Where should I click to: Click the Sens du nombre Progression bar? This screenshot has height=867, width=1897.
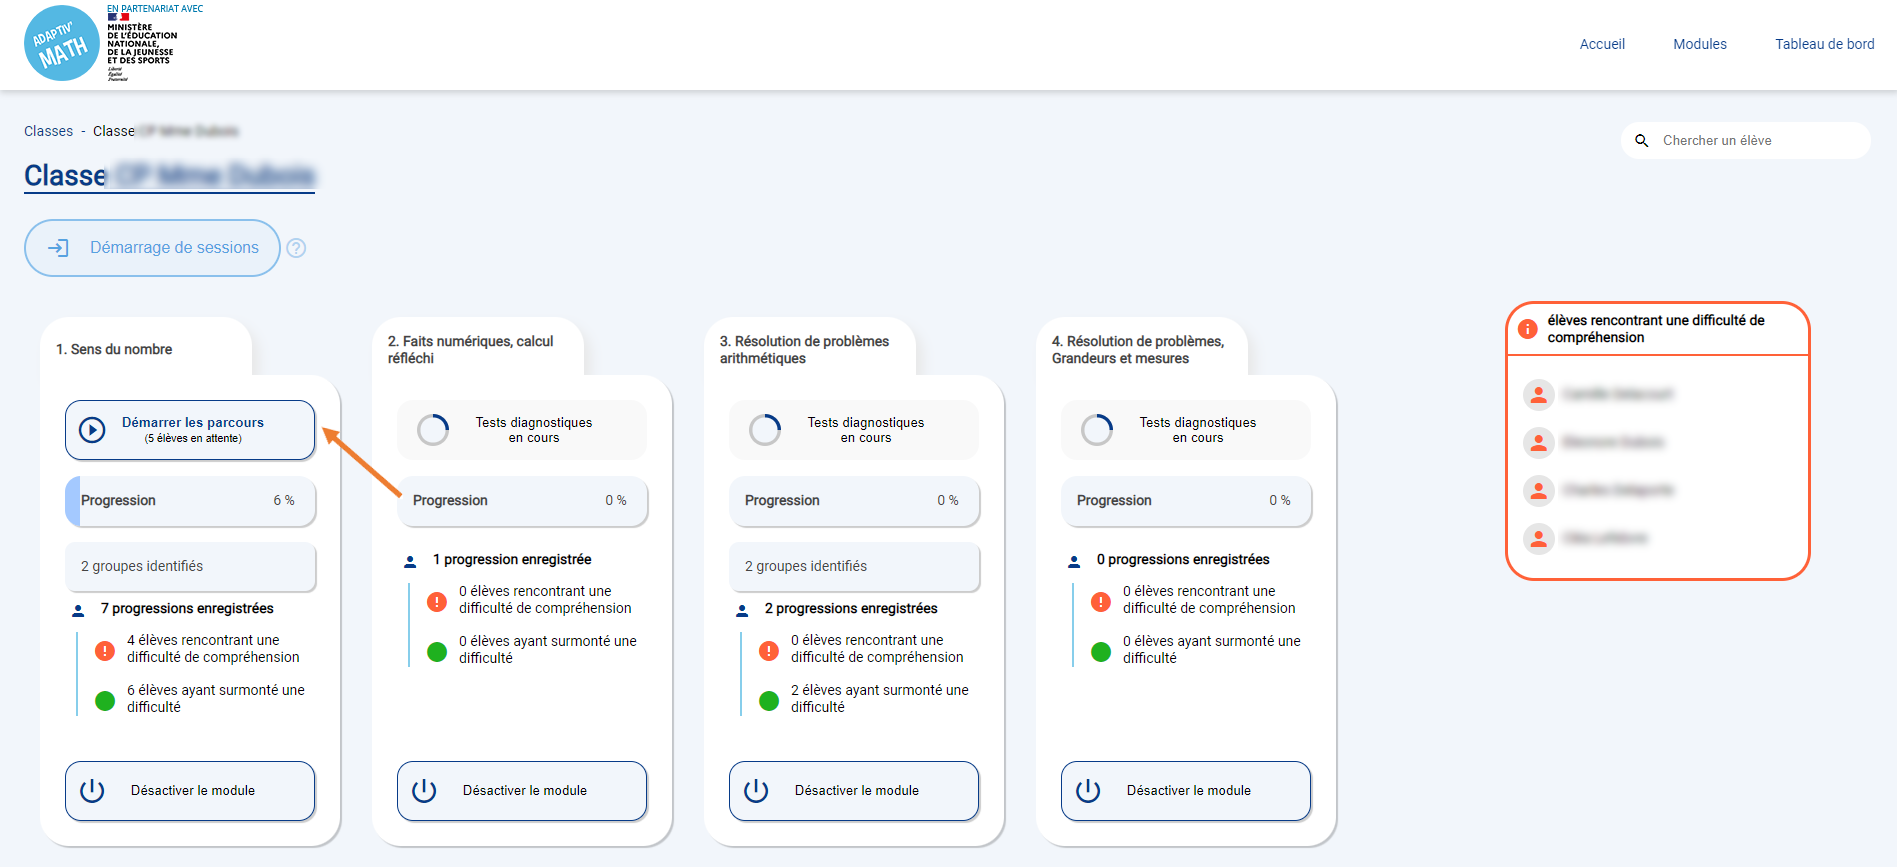tap(190, 501)
